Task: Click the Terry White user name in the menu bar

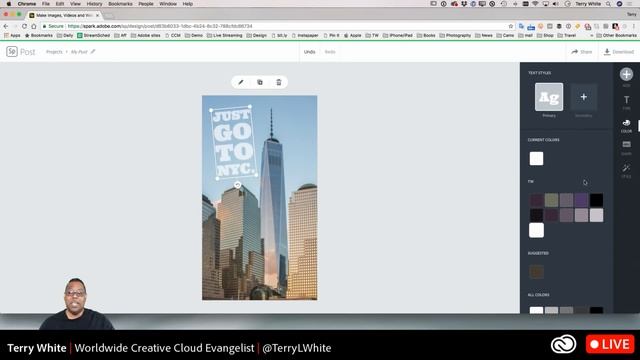Action: pos(588,4)
